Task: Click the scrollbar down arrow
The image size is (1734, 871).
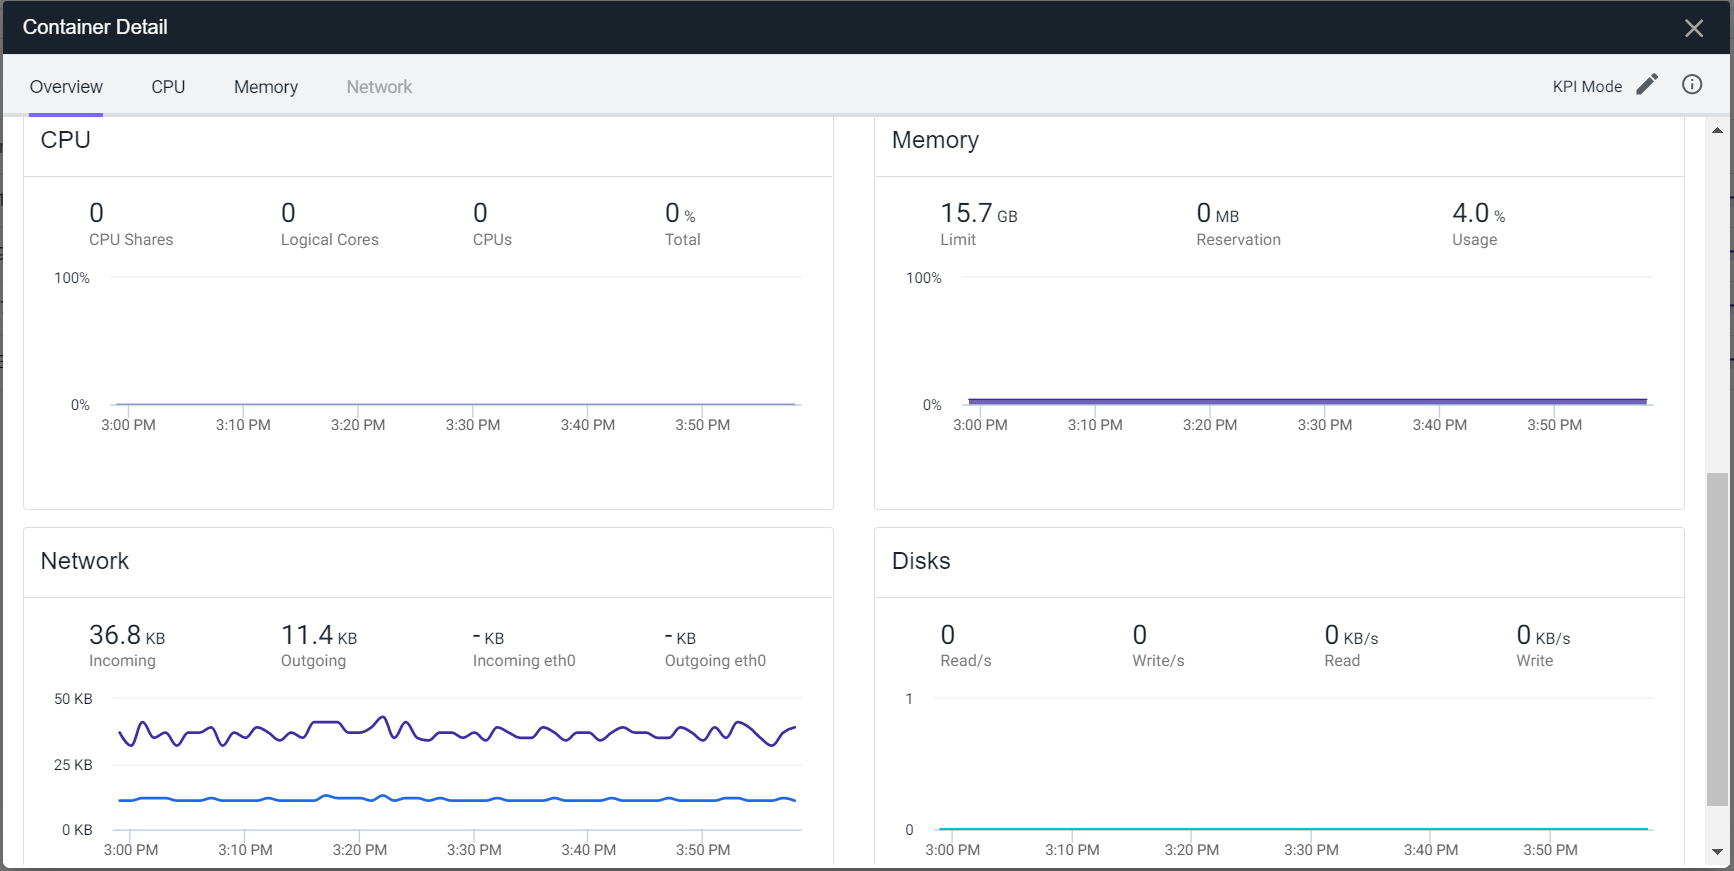Action: pos(1717,852)
